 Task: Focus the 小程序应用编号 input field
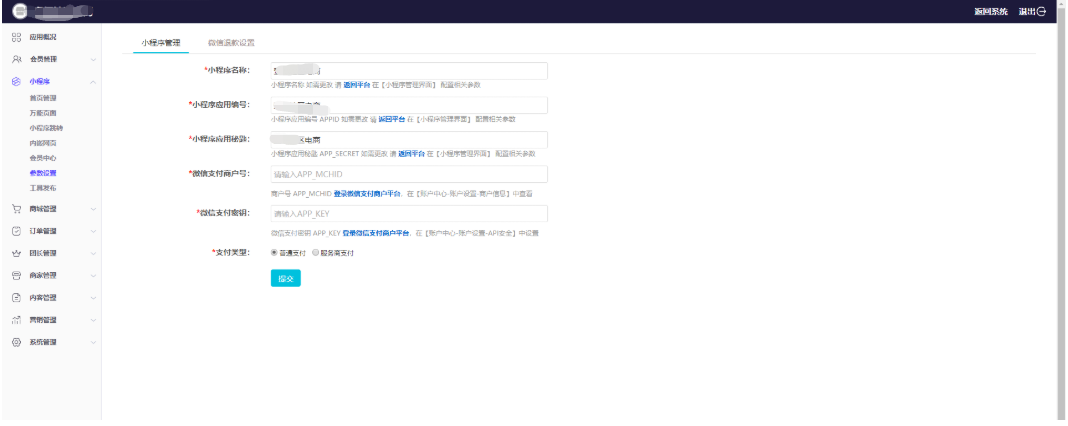point(409,105)
